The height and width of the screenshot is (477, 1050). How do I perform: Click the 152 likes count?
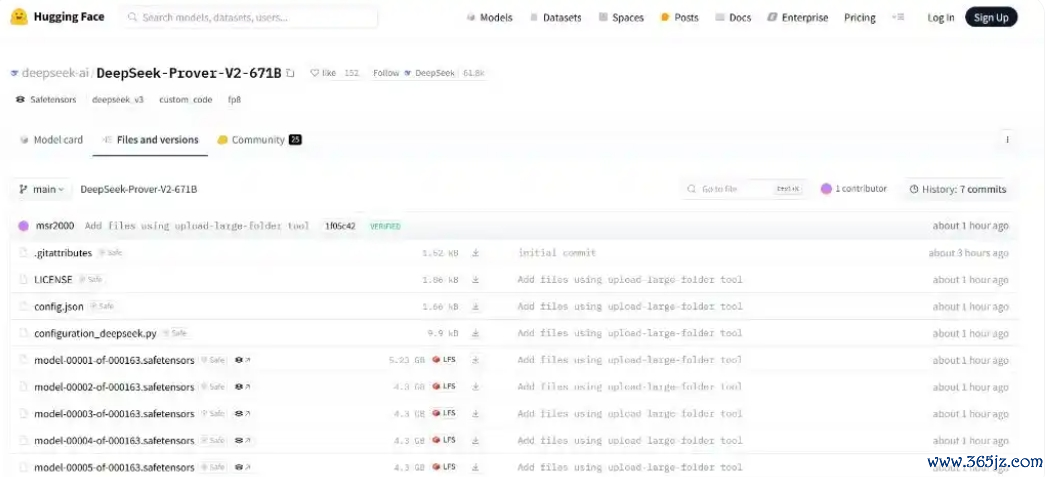tap(352, 73)
